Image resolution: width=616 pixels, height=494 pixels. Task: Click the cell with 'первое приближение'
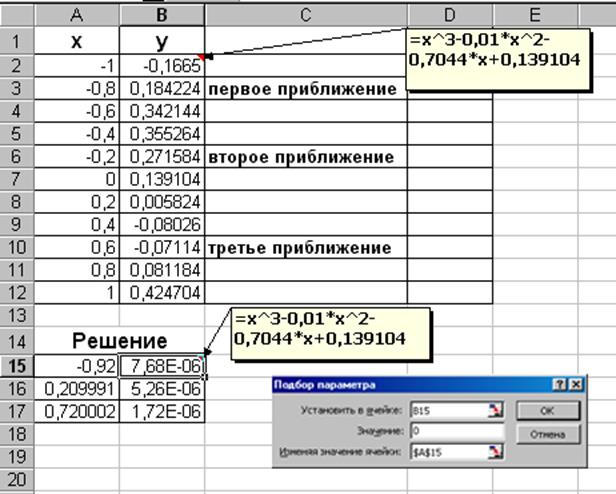[305, 89]
